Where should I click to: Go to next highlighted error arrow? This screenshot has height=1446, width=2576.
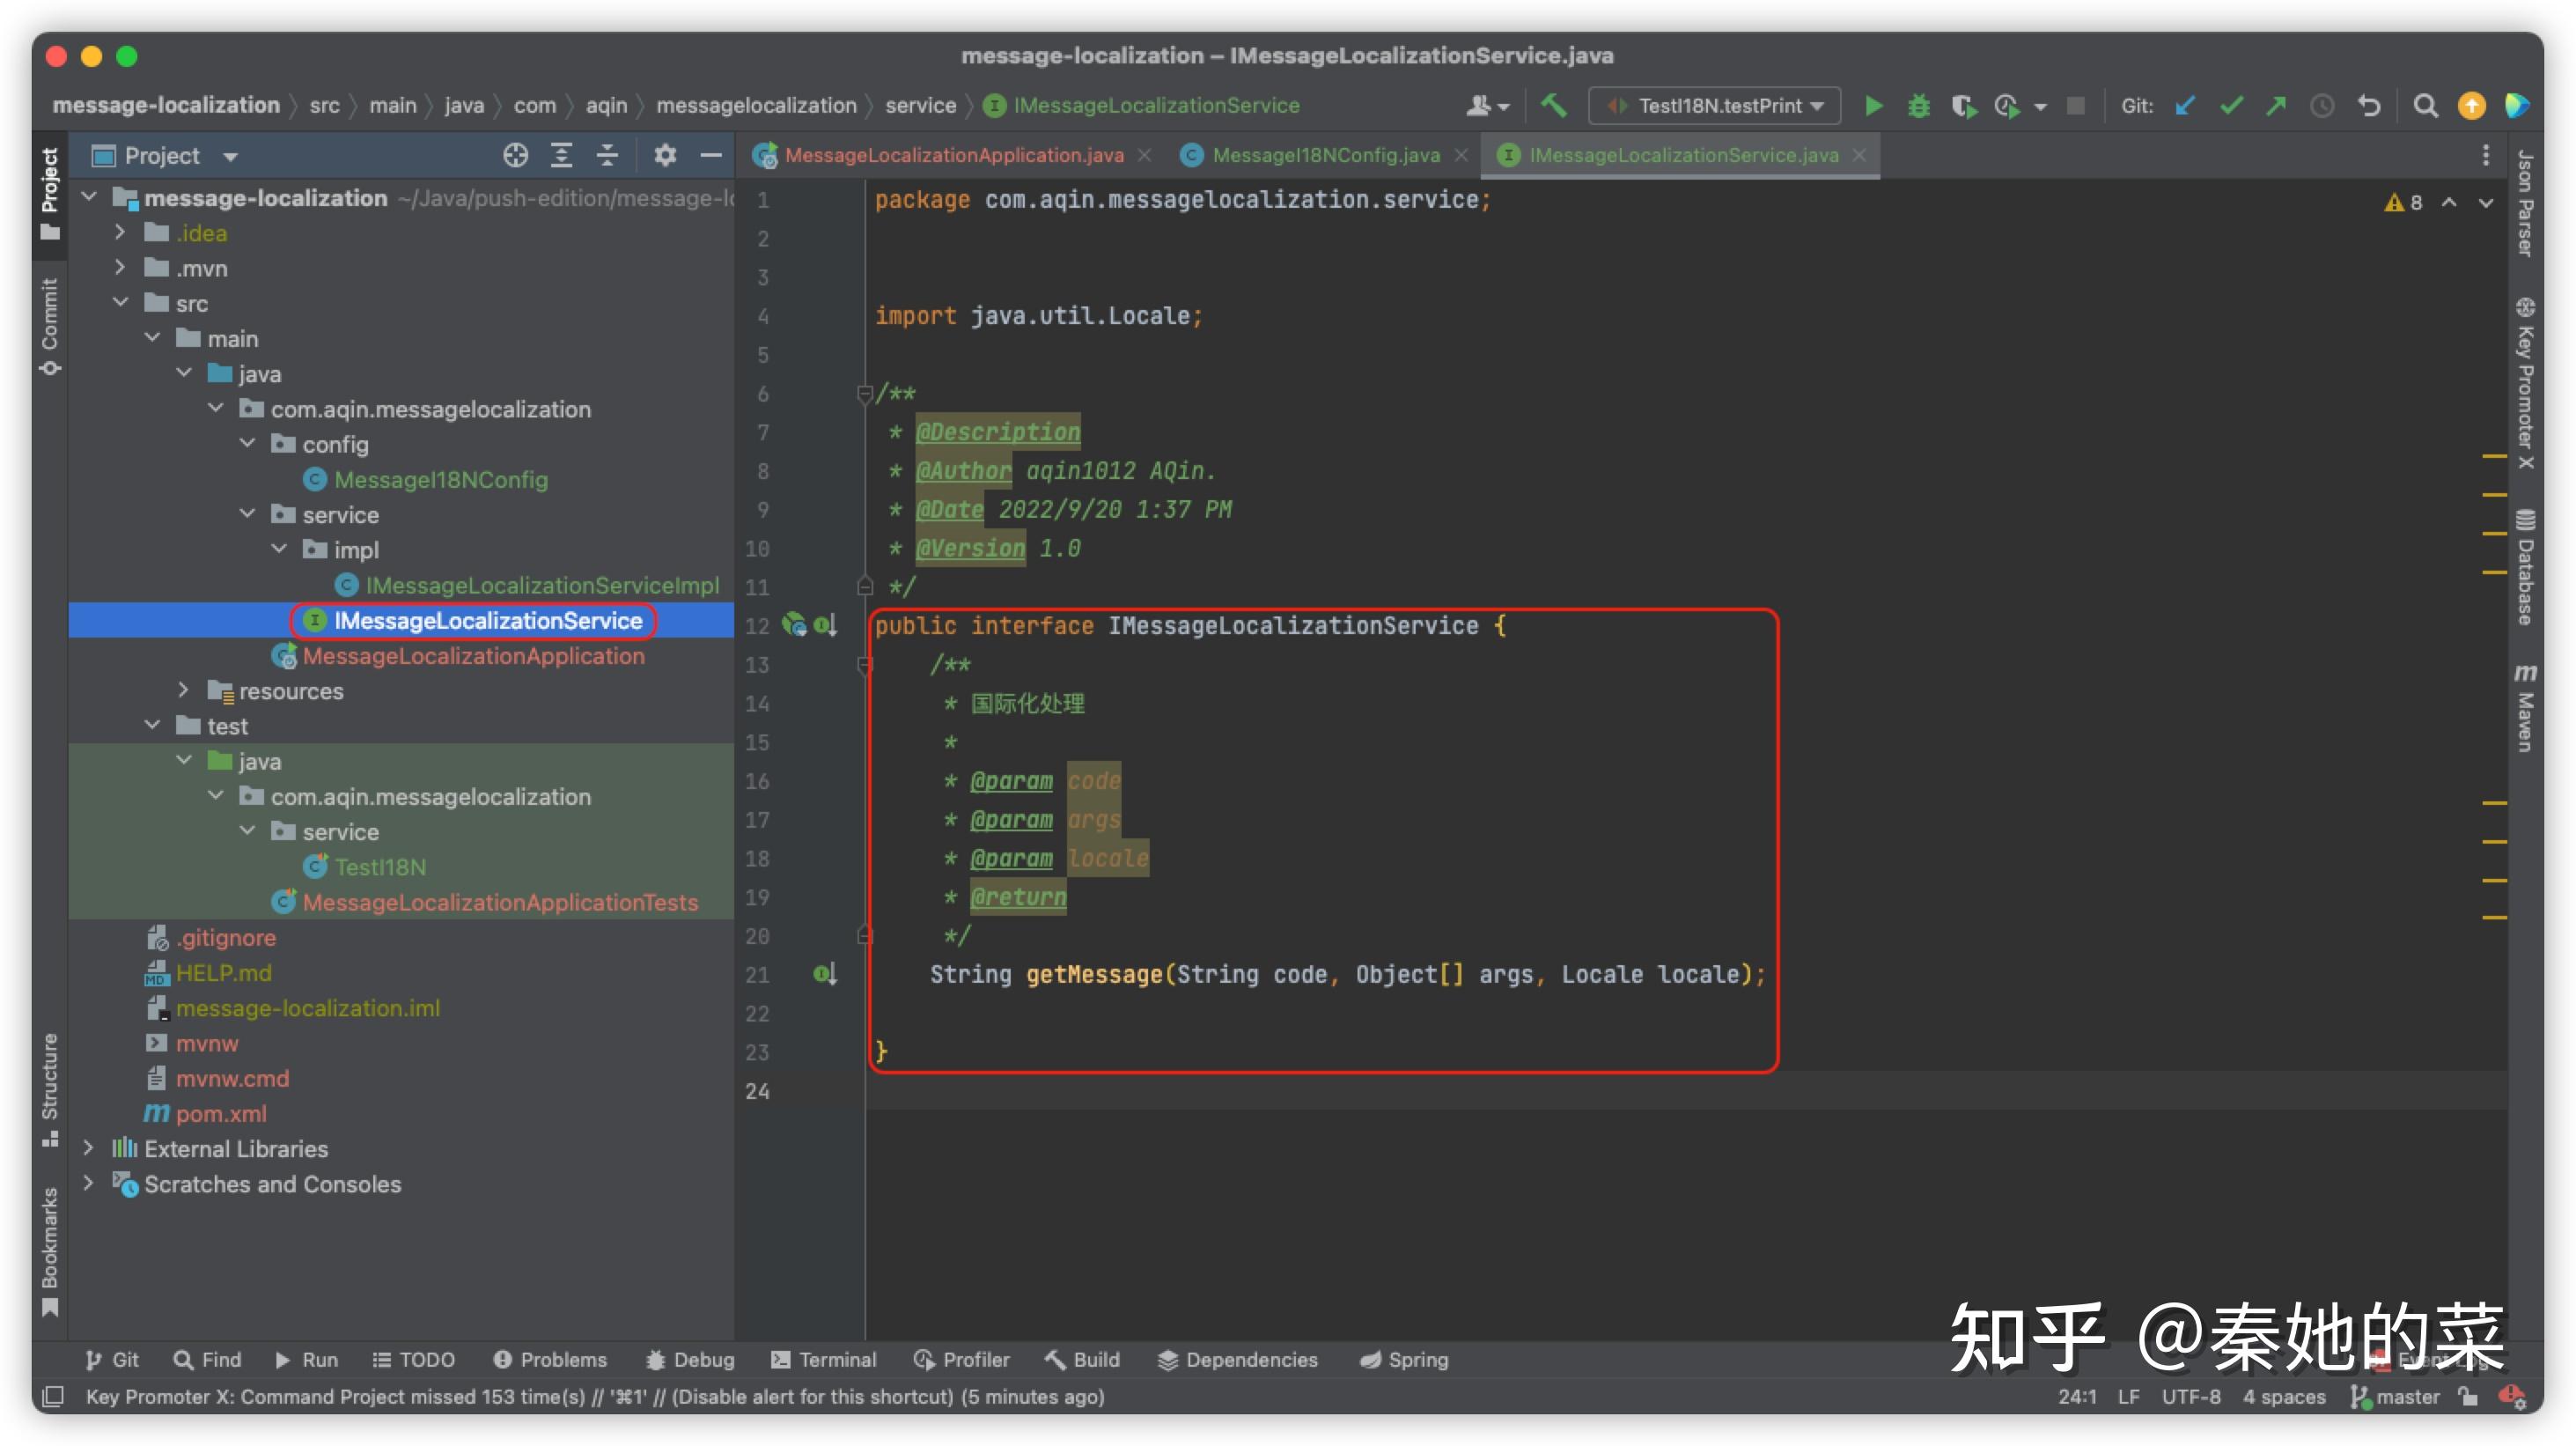(2486, 202)
